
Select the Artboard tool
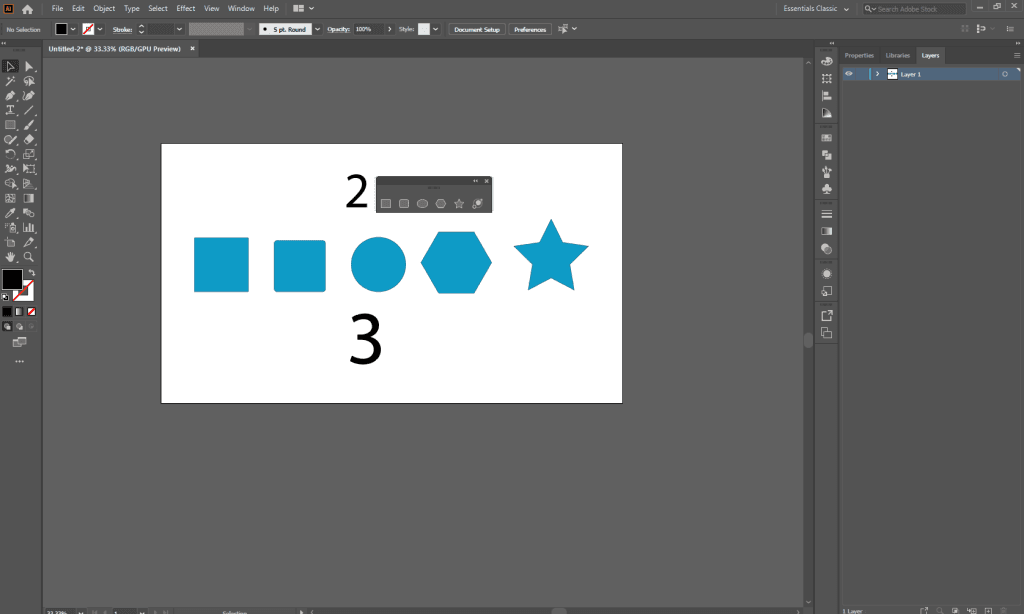pos(10,242)
